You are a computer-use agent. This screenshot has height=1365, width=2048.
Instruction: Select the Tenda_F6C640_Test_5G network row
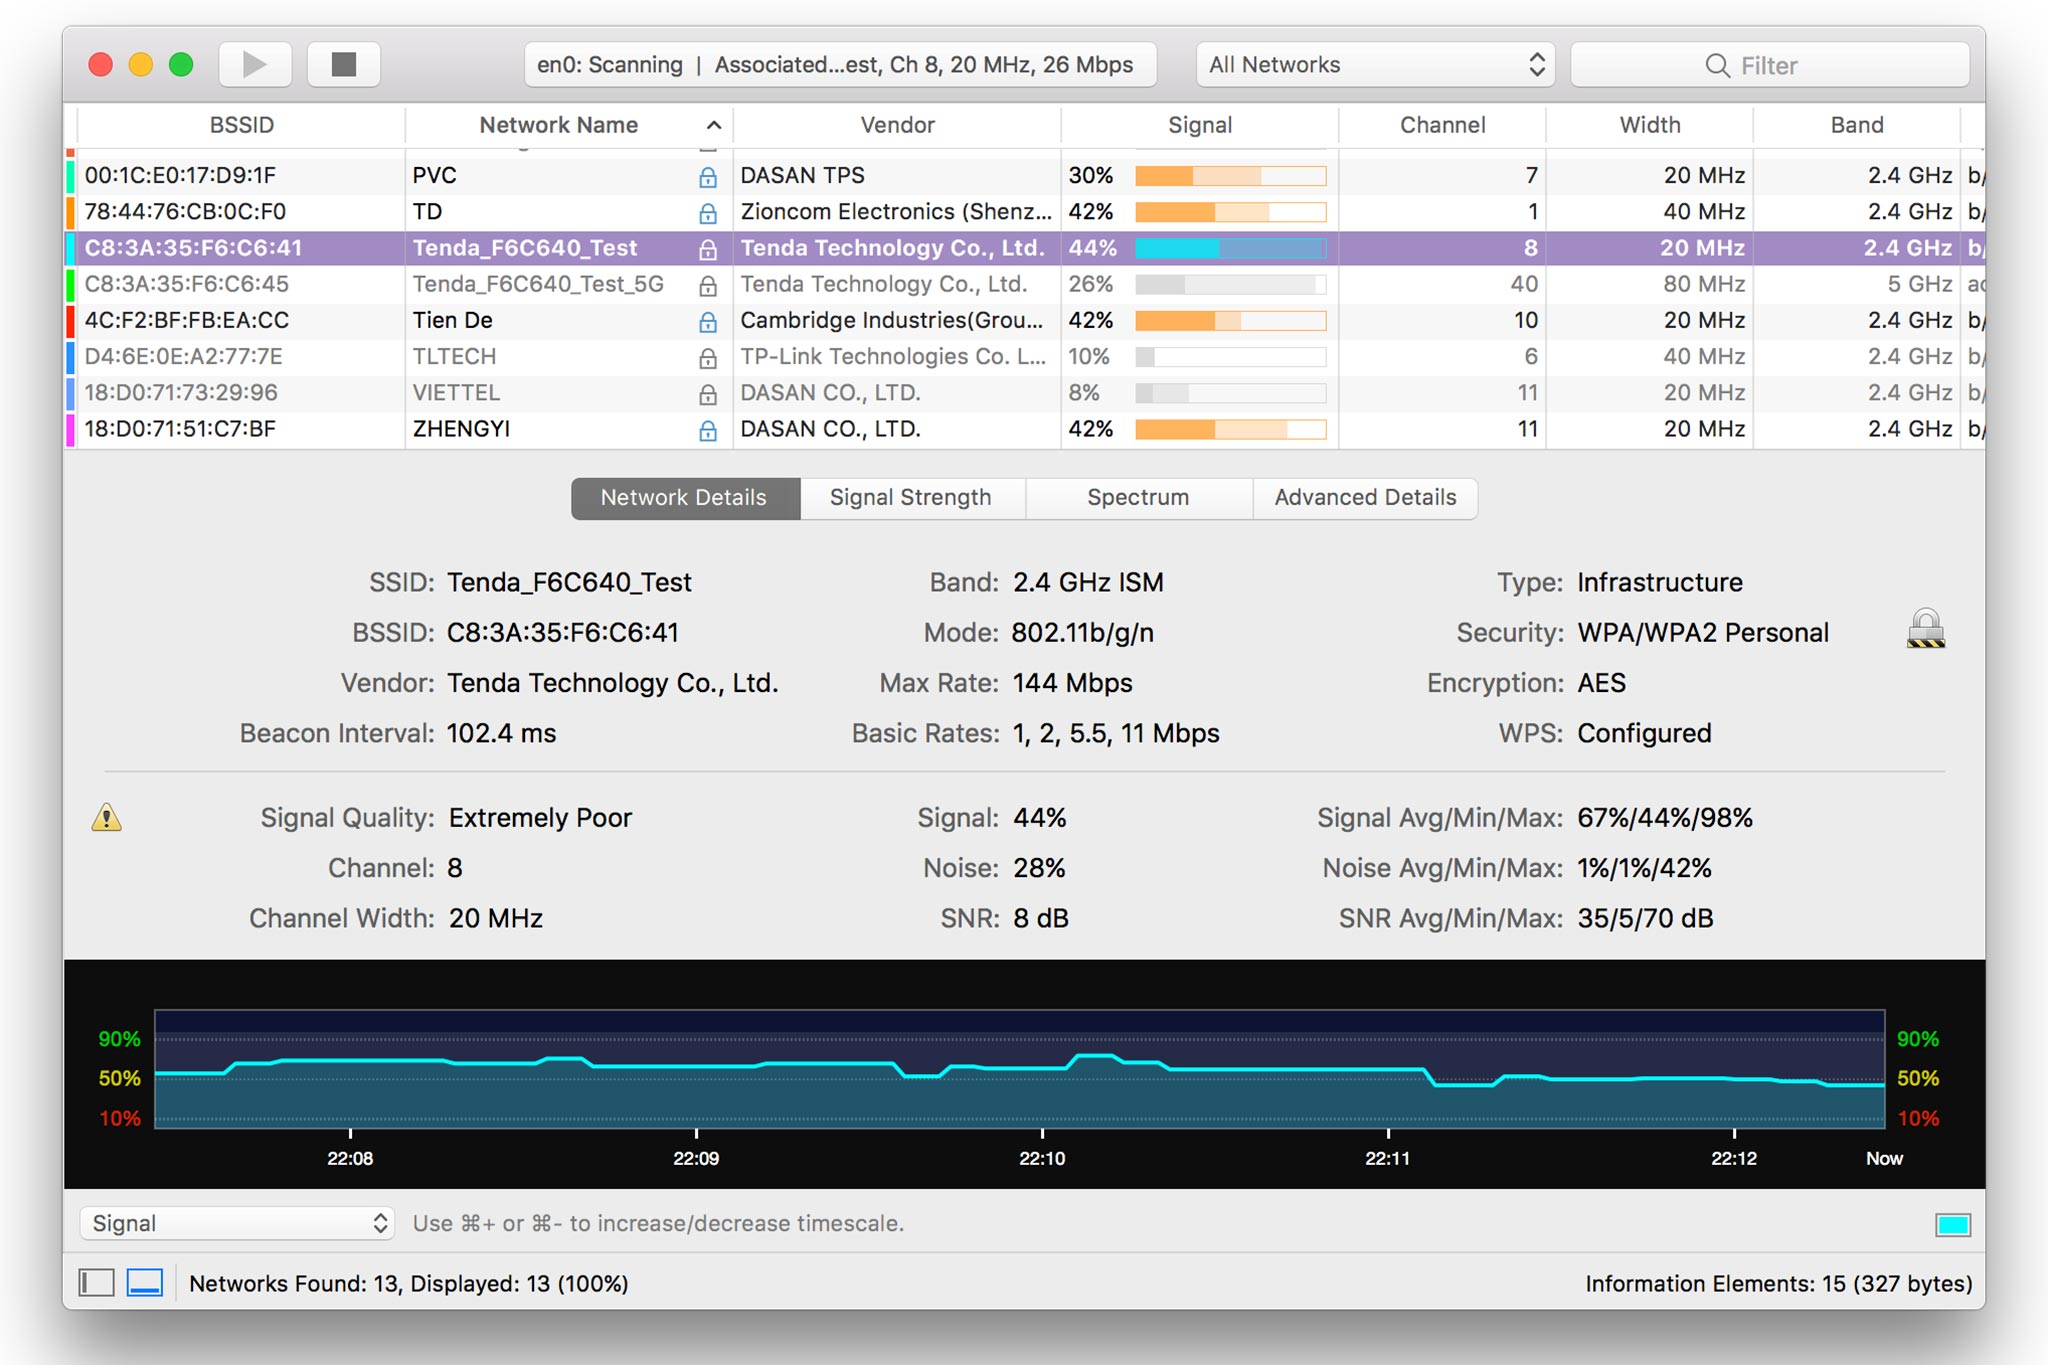[1025, 285]
